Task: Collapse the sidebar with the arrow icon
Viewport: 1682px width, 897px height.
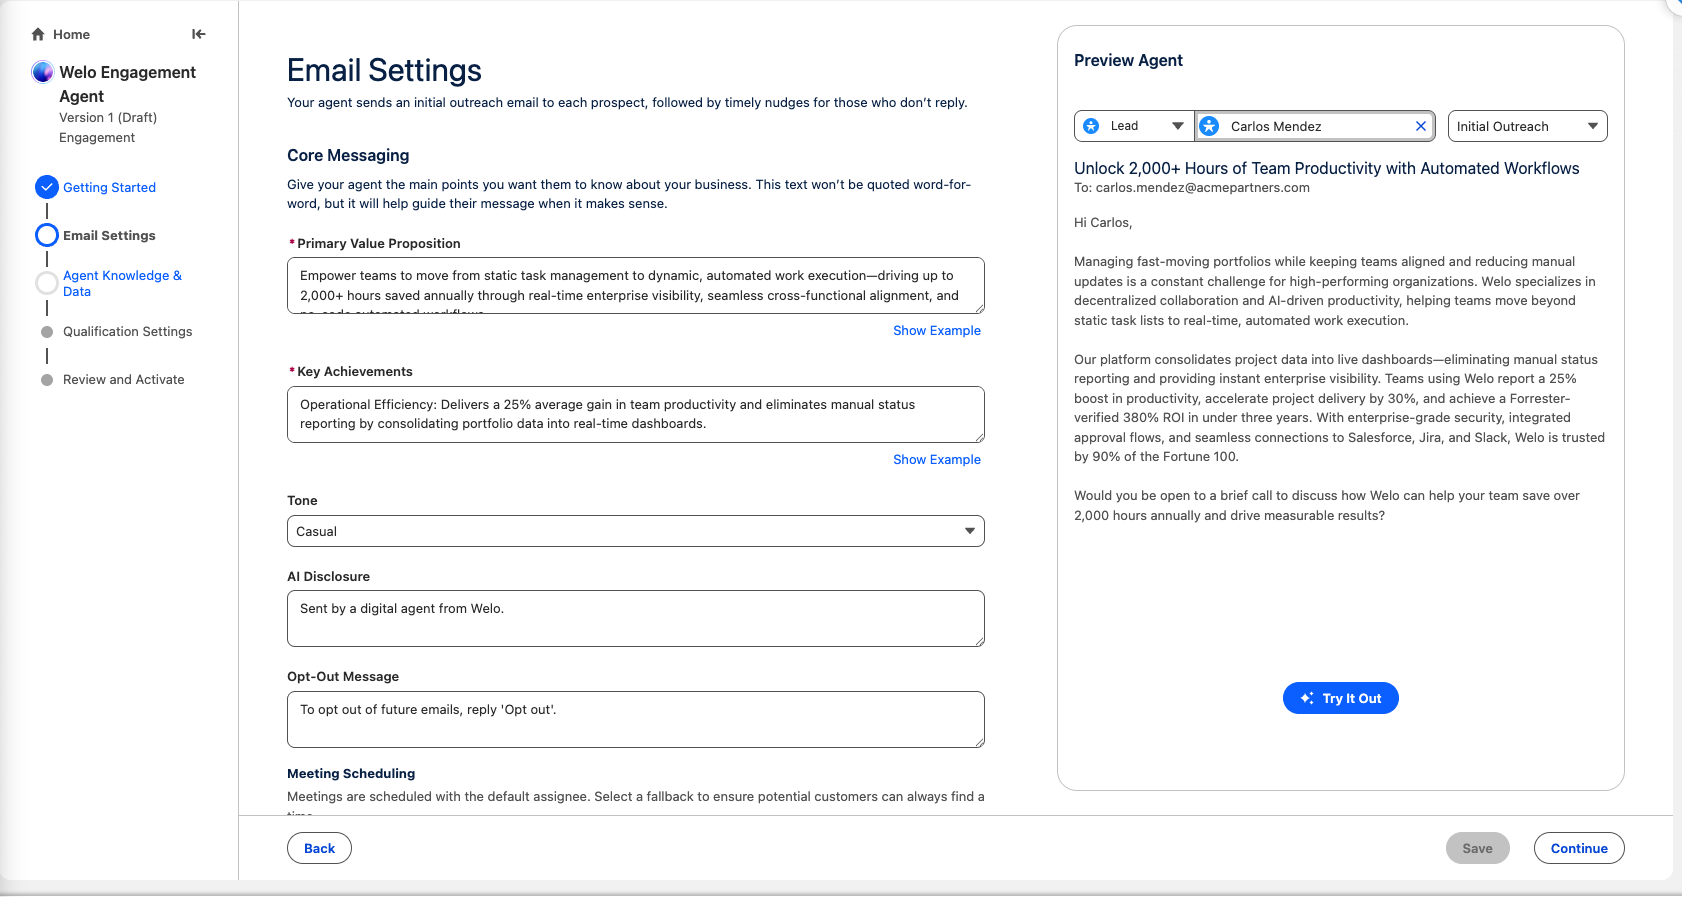Action: 198,34
